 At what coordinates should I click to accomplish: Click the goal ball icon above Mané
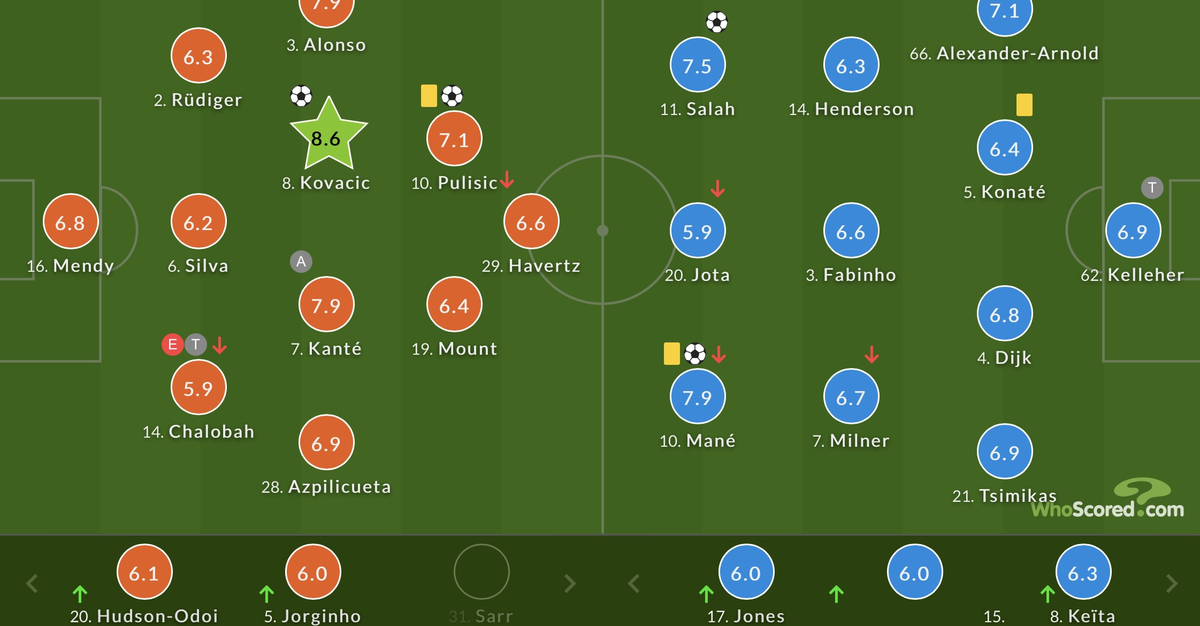[x=695, y=353]
